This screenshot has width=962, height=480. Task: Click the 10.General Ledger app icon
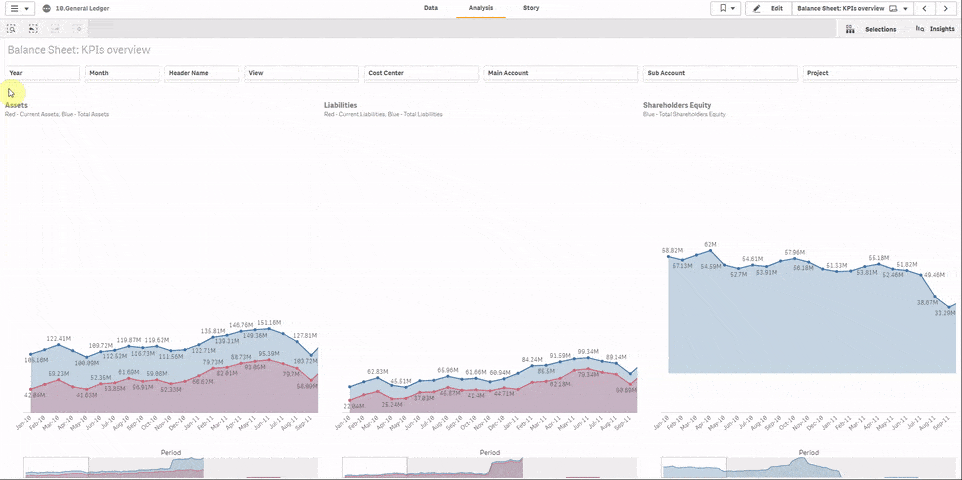coord(47,9)
